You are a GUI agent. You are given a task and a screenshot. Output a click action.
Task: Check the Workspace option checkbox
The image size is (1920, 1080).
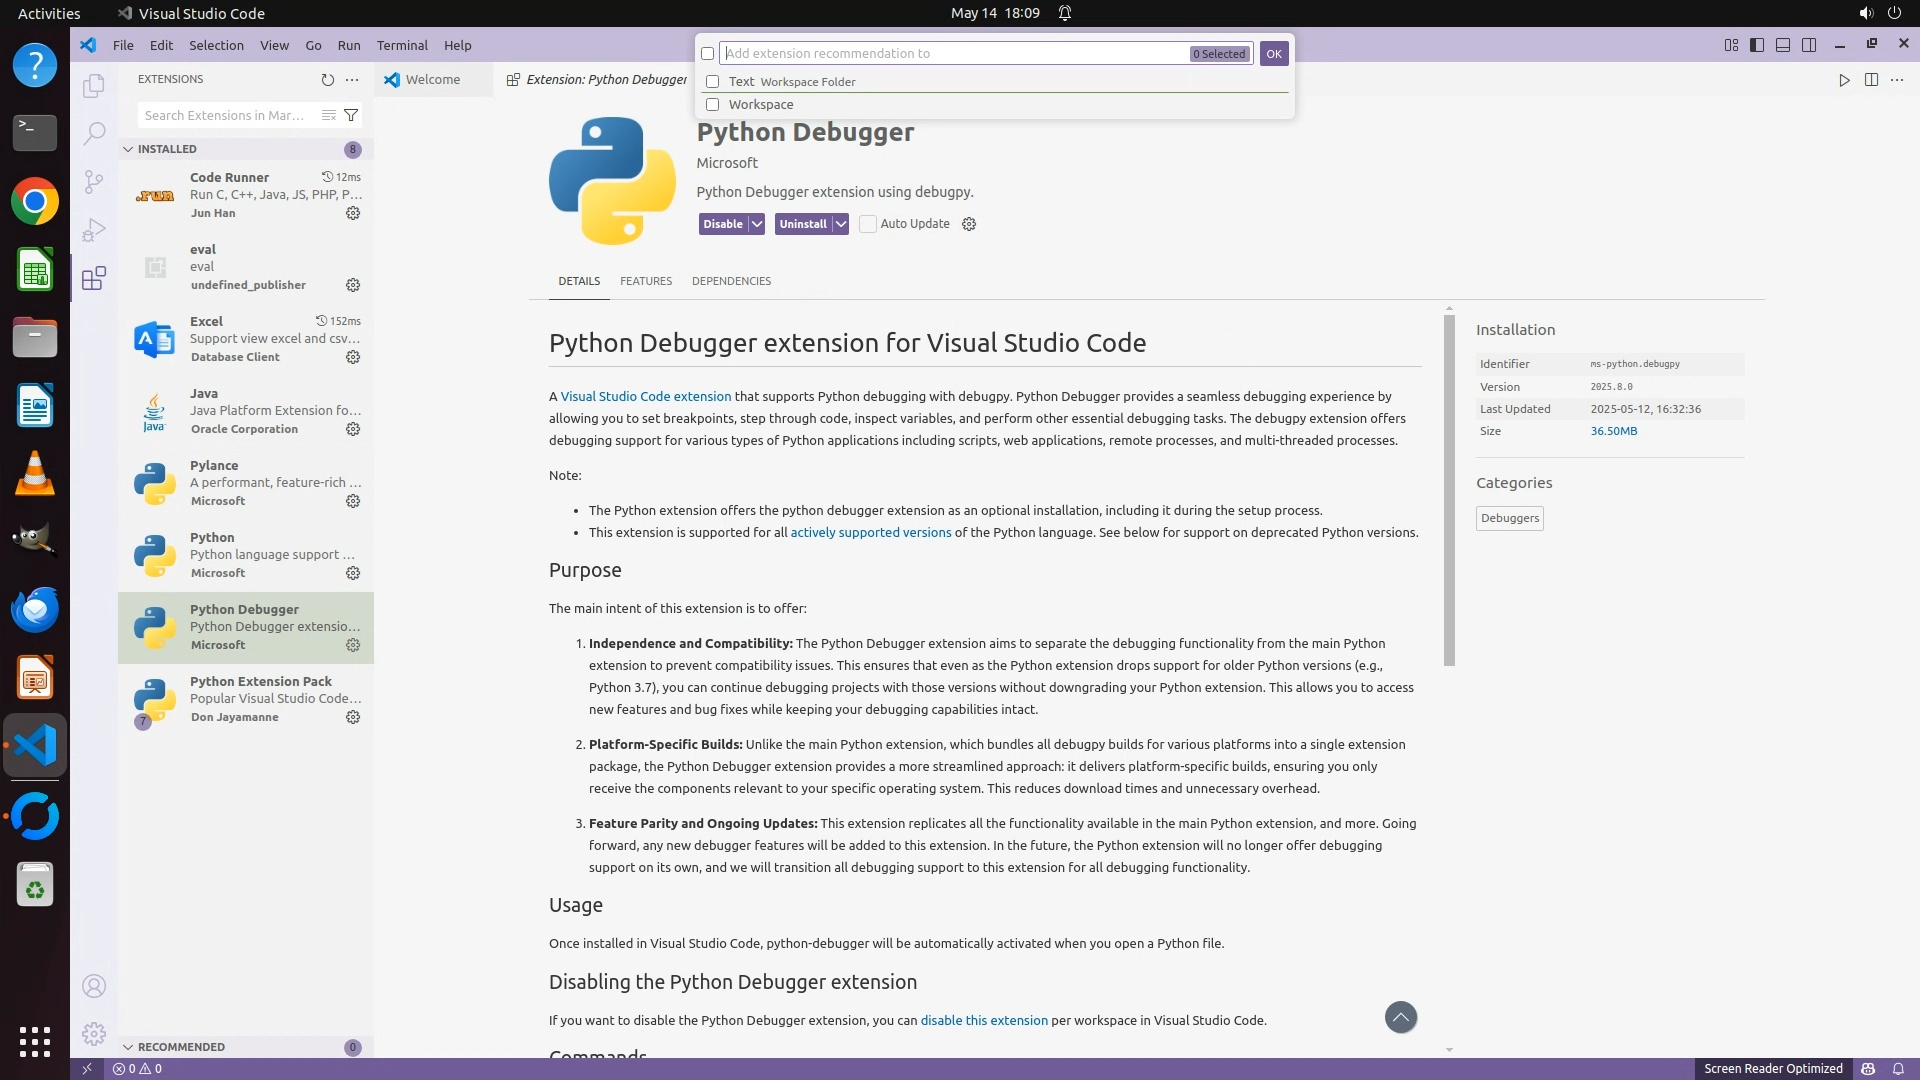pos(712,104)
